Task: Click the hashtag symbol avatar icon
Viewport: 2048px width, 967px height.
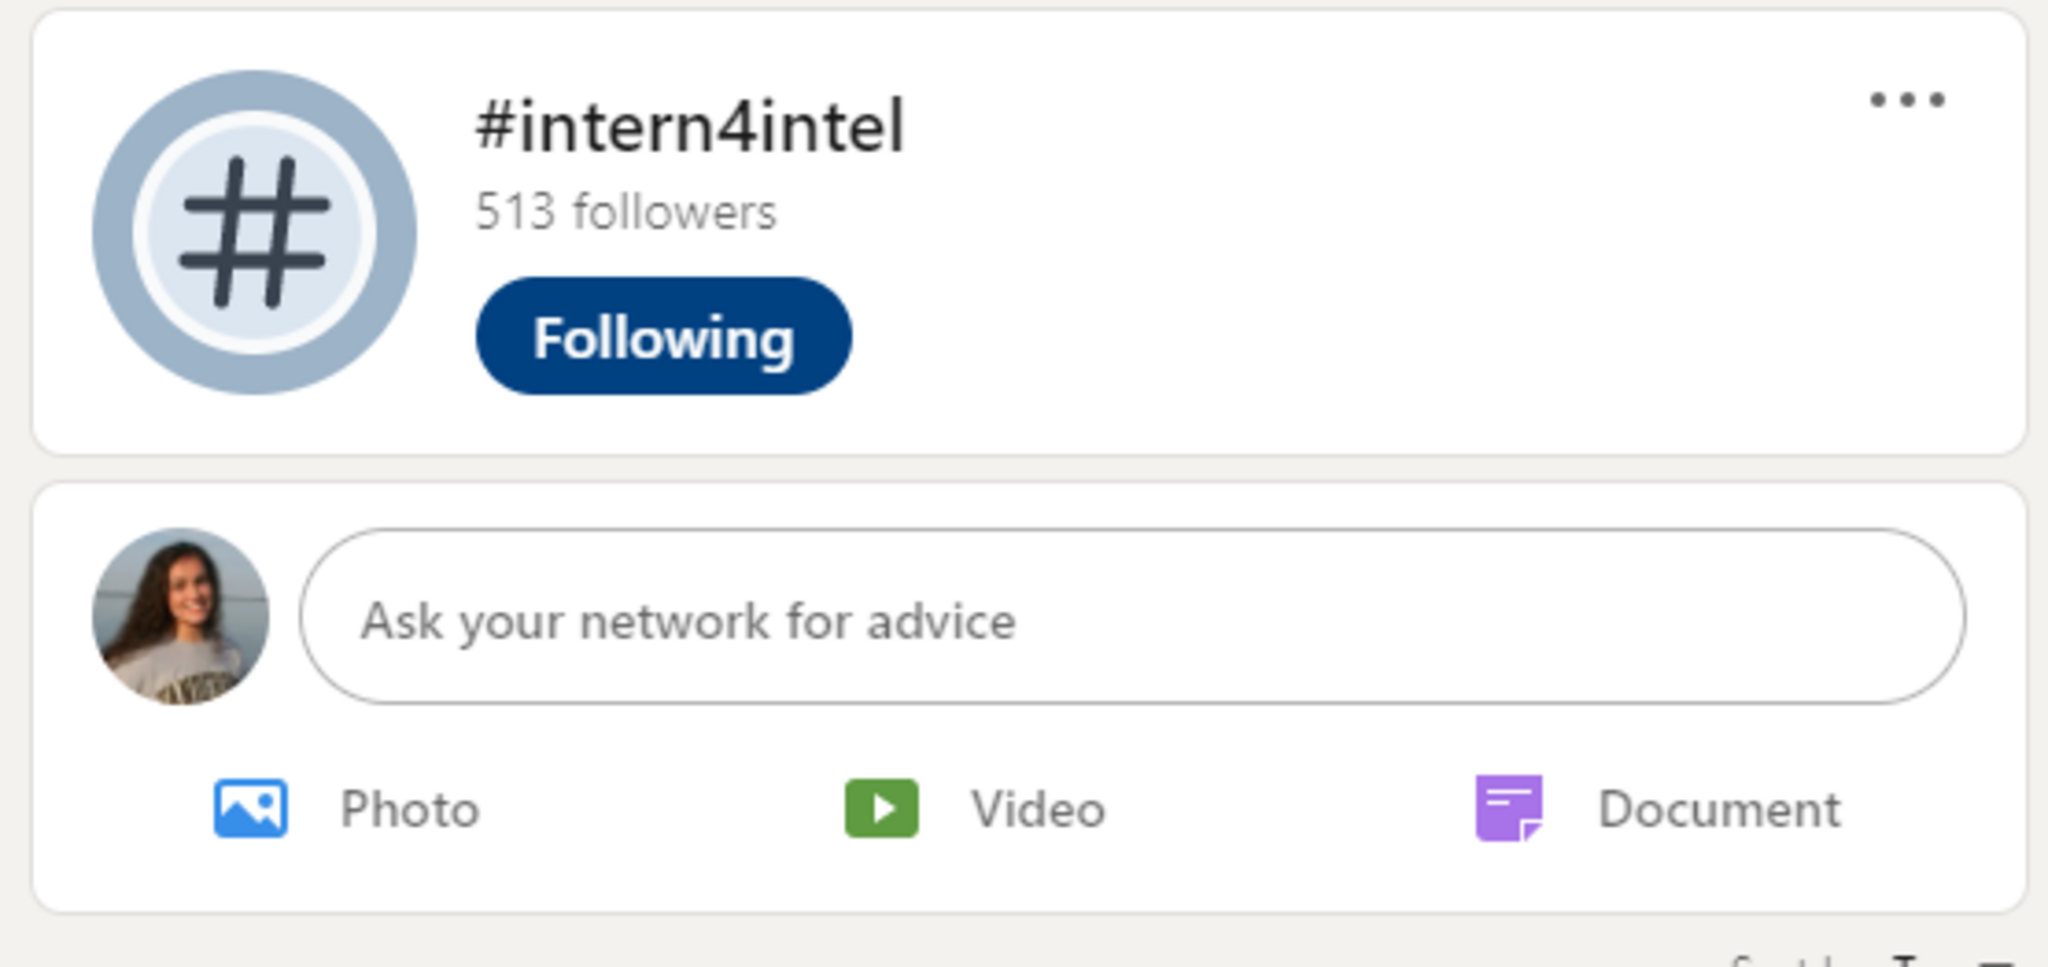Action: pos(254,232)
